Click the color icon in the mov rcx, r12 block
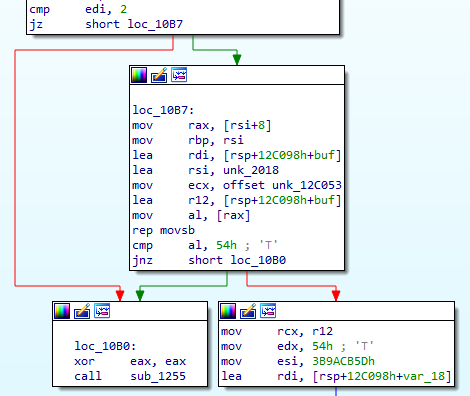This screenshot has width=470, height=396. 228,311
